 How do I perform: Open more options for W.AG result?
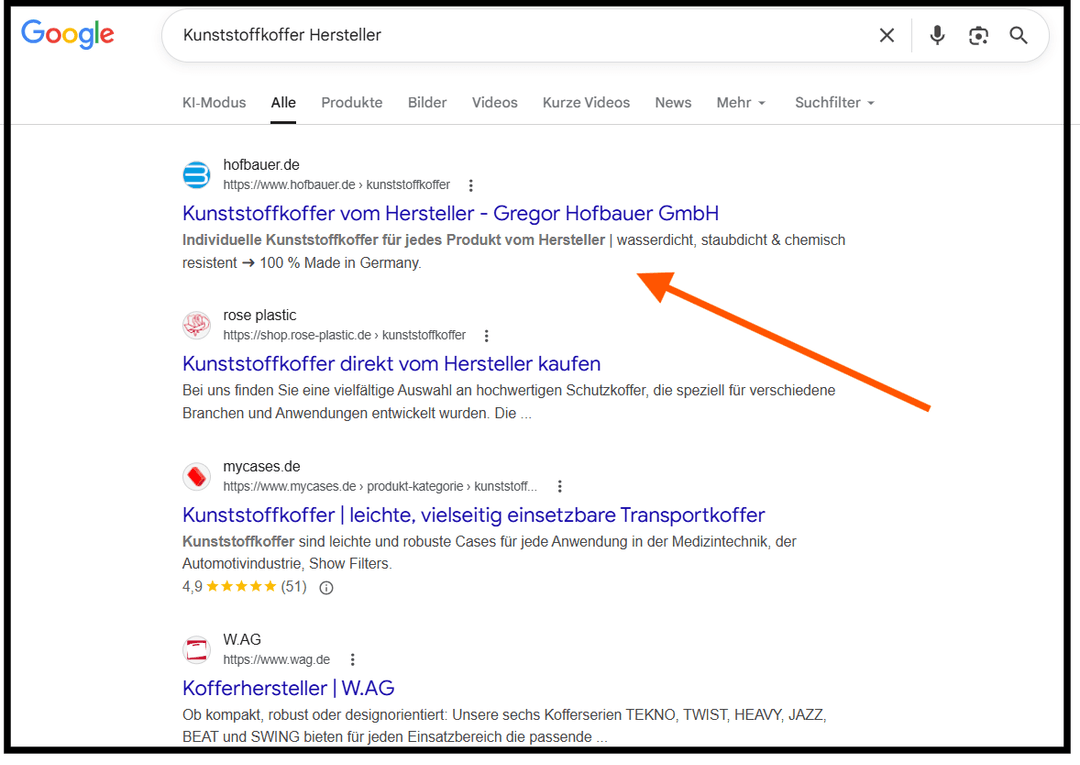(x=353, y=660)
